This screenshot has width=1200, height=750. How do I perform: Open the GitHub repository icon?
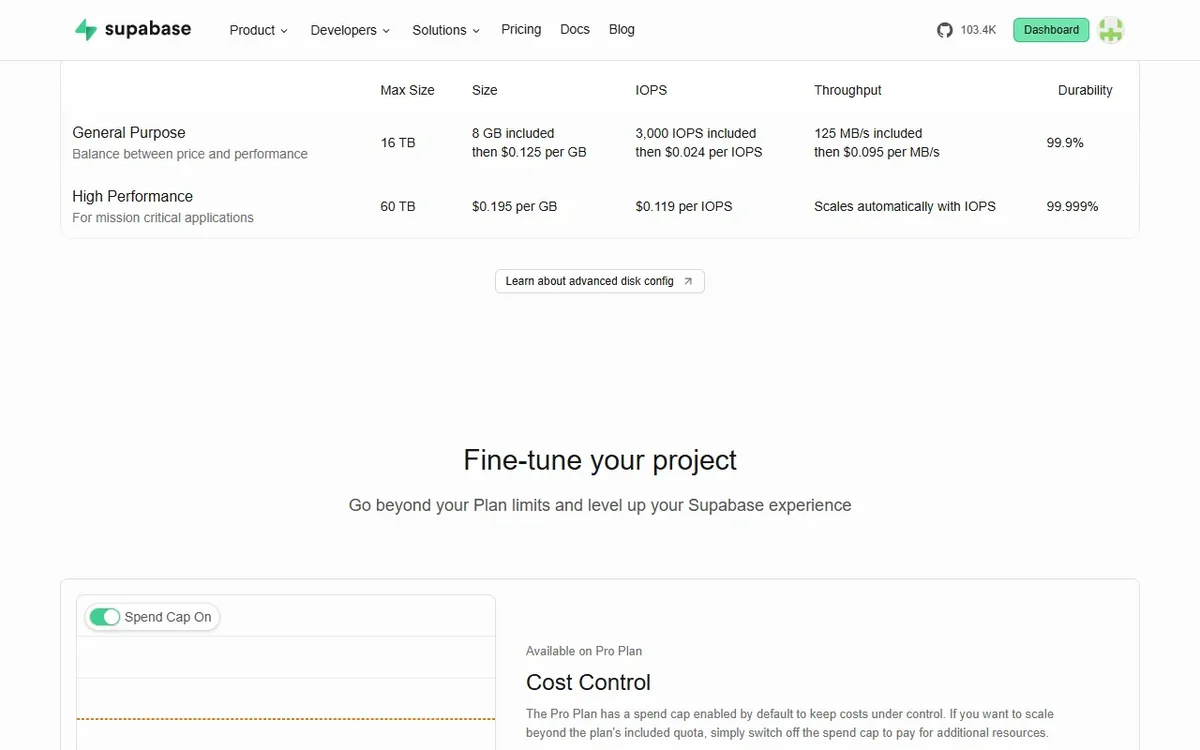pos(945,30)
